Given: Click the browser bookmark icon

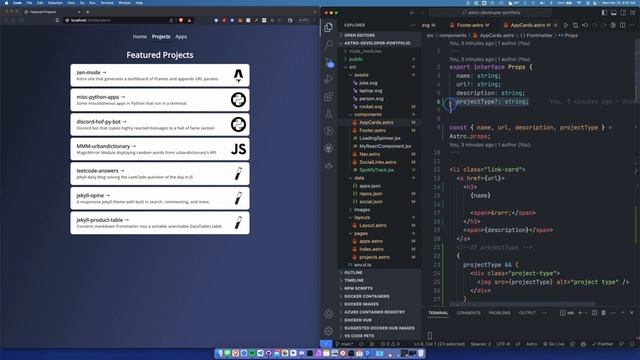Looking at the screenshot, I should click(57, 20).
